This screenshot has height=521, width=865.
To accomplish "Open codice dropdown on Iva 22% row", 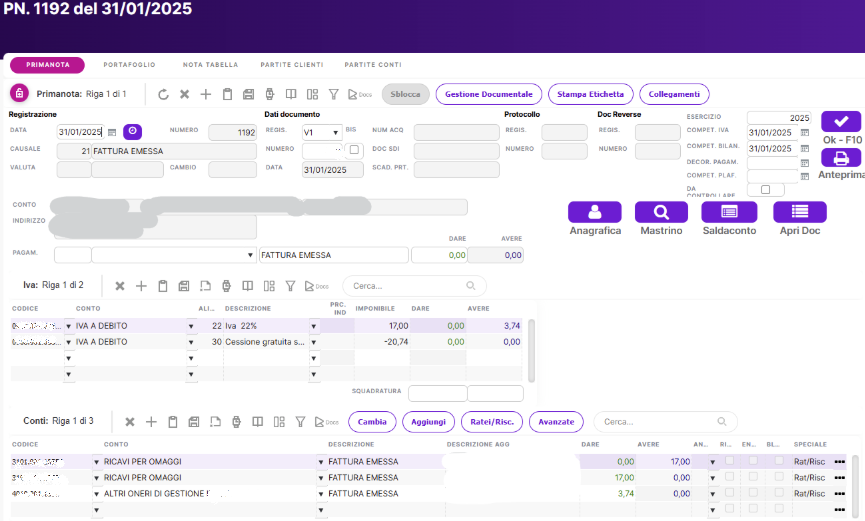I will click(x=68, y=326).
